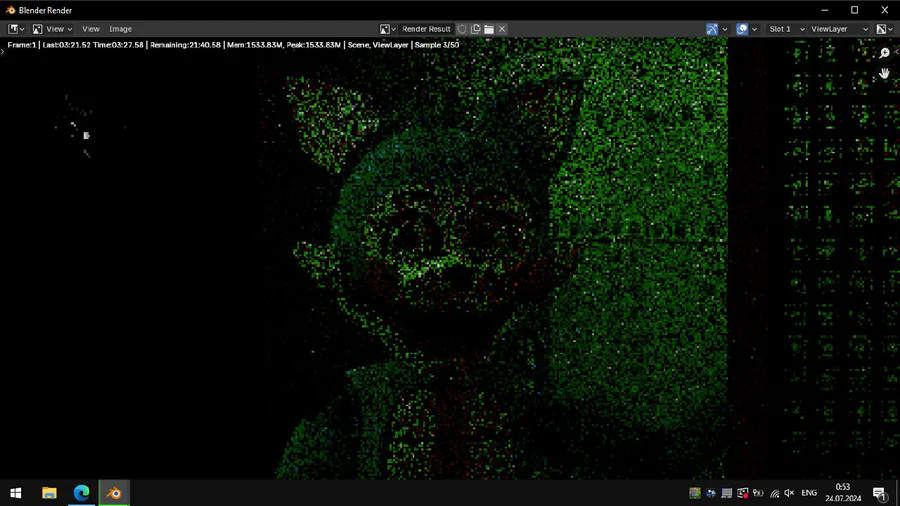Click the battery status tray icon
The width and height of the screenshot is (900, 506).
[758, 493]
